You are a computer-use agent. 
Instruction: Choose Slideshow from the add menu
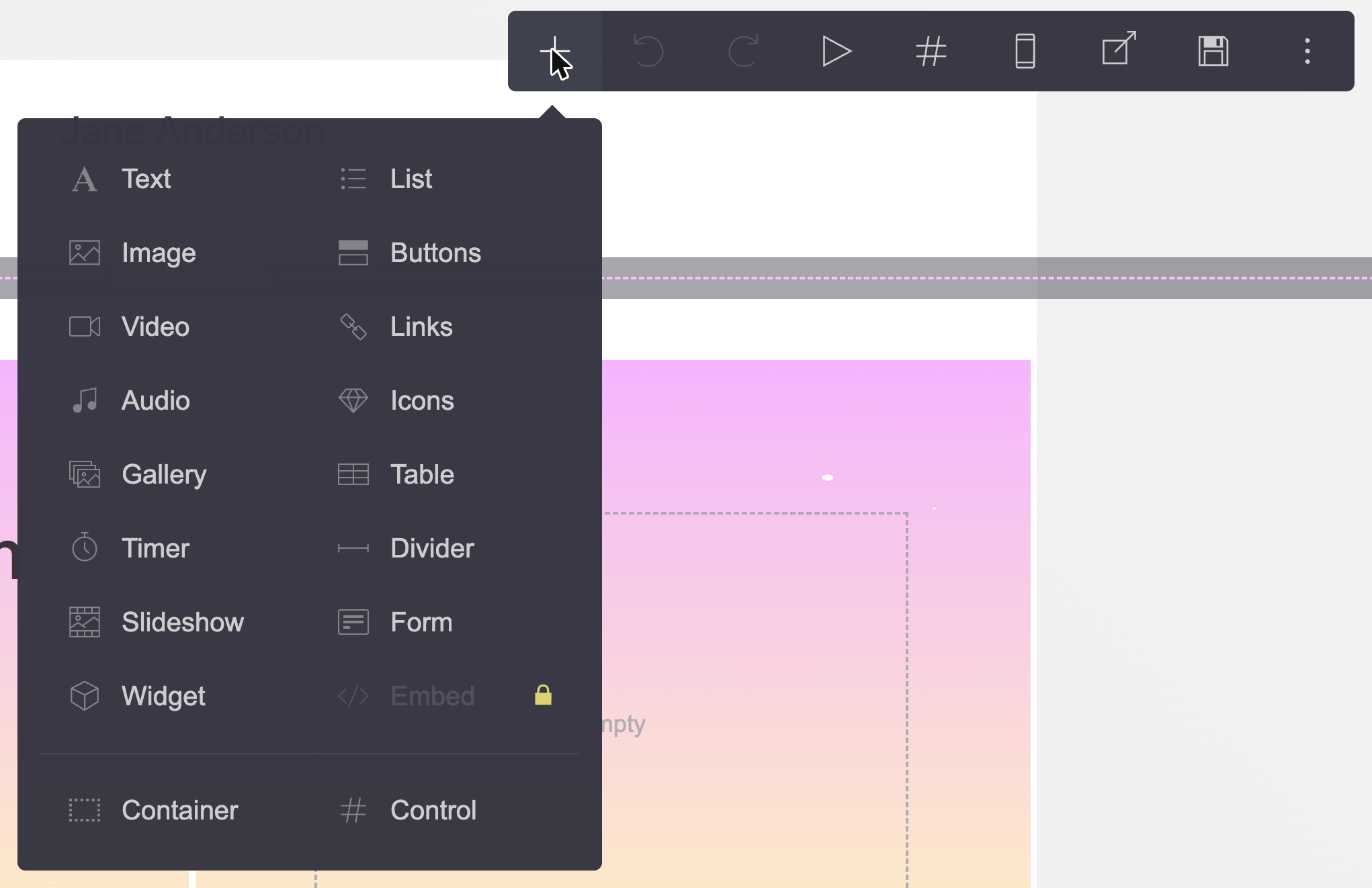tap(183, 622)
